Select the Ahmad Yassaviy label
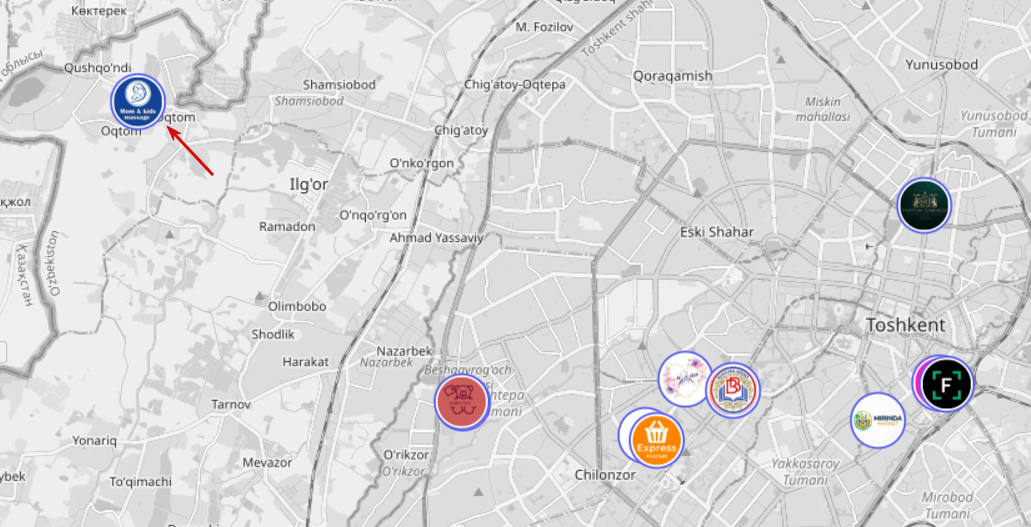The width and height of the screenshot is (1031, 527). tap(436, 238)
